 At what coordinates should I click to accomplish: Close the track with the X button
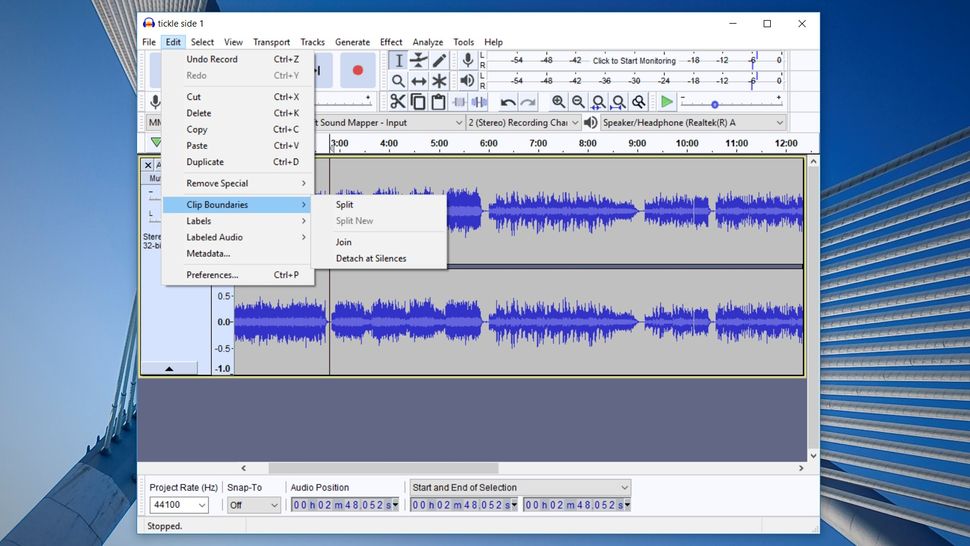148,165
